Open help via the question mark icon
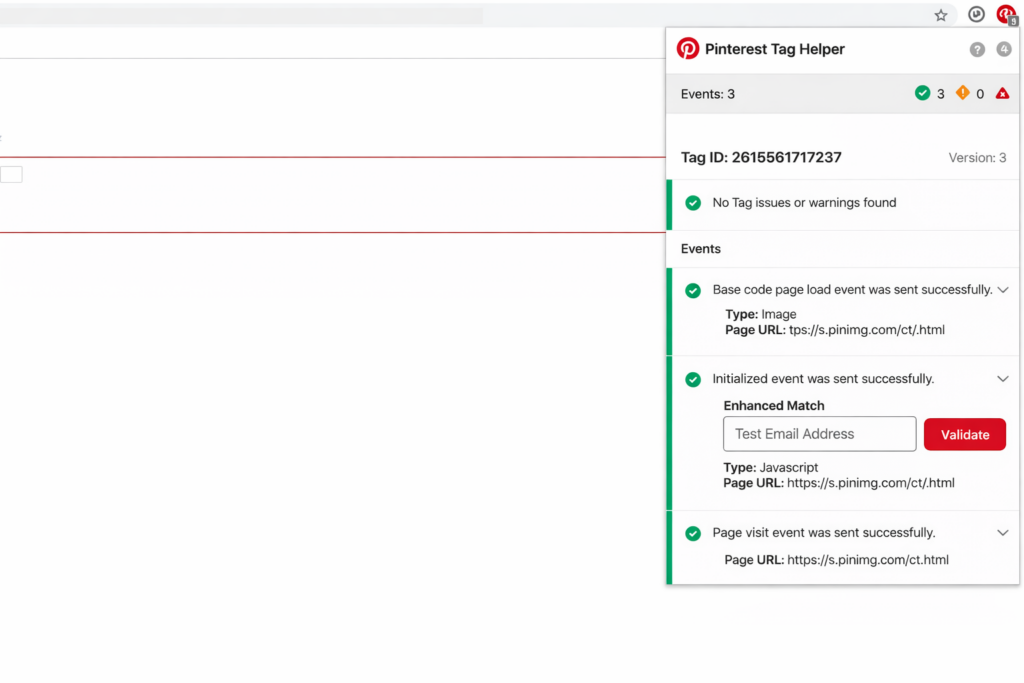The height and width of the screenshot is (683, 1024). [x=977, y=49]
